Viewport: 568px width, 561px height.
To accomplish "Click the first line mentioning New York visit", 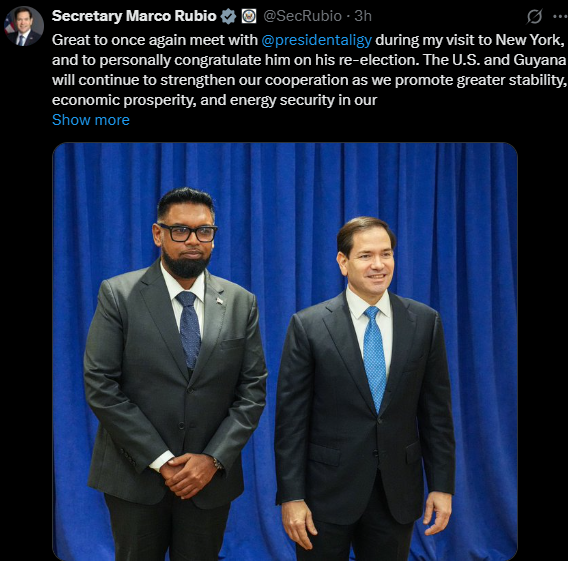I will pyautogui.click(x=309, y=40).
